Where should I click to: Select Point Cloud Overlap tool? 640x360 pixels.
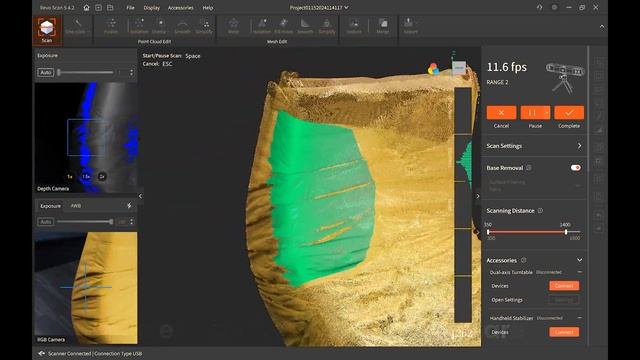(160, 27)
